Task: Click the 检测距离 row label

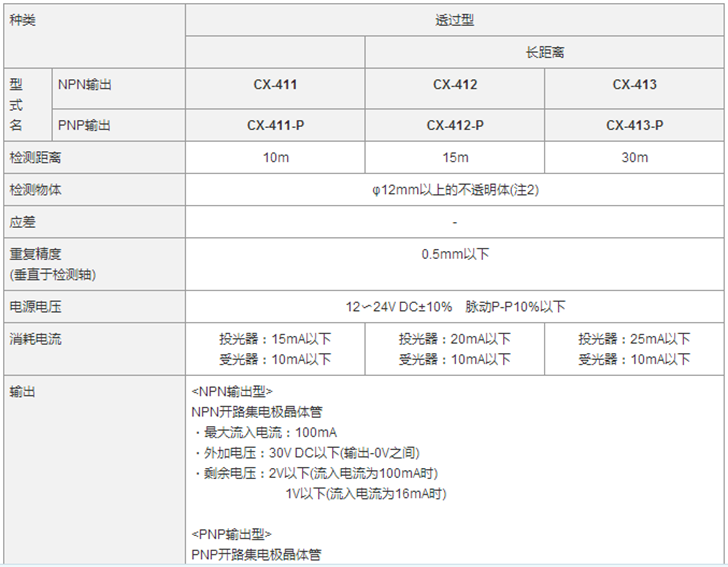Action: click(x=94, y=157)
